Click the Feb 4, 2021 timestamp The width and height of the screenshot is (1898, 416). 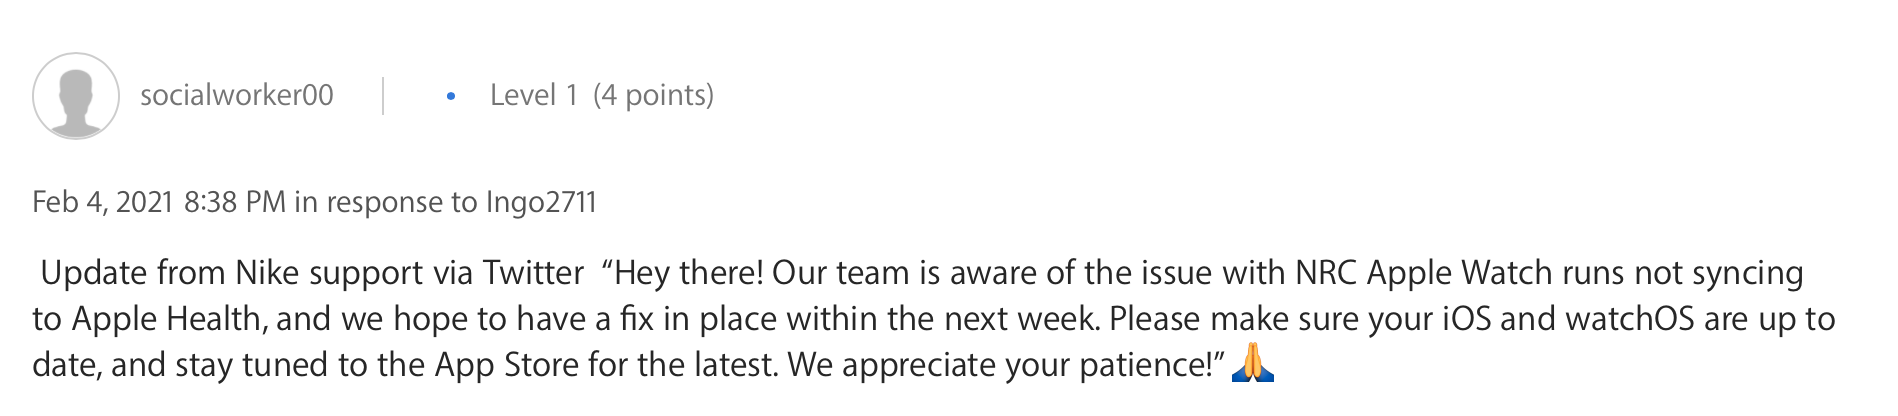point(104,202)
